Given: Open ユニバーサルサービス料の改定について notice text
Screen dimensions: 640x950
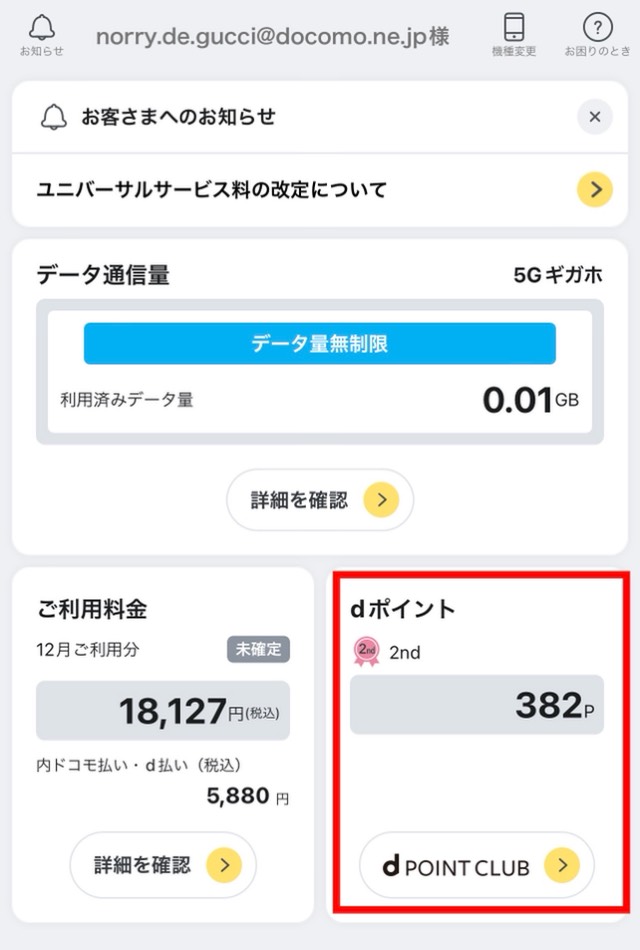Looking at the screenshot, I should tap(212, 190).
